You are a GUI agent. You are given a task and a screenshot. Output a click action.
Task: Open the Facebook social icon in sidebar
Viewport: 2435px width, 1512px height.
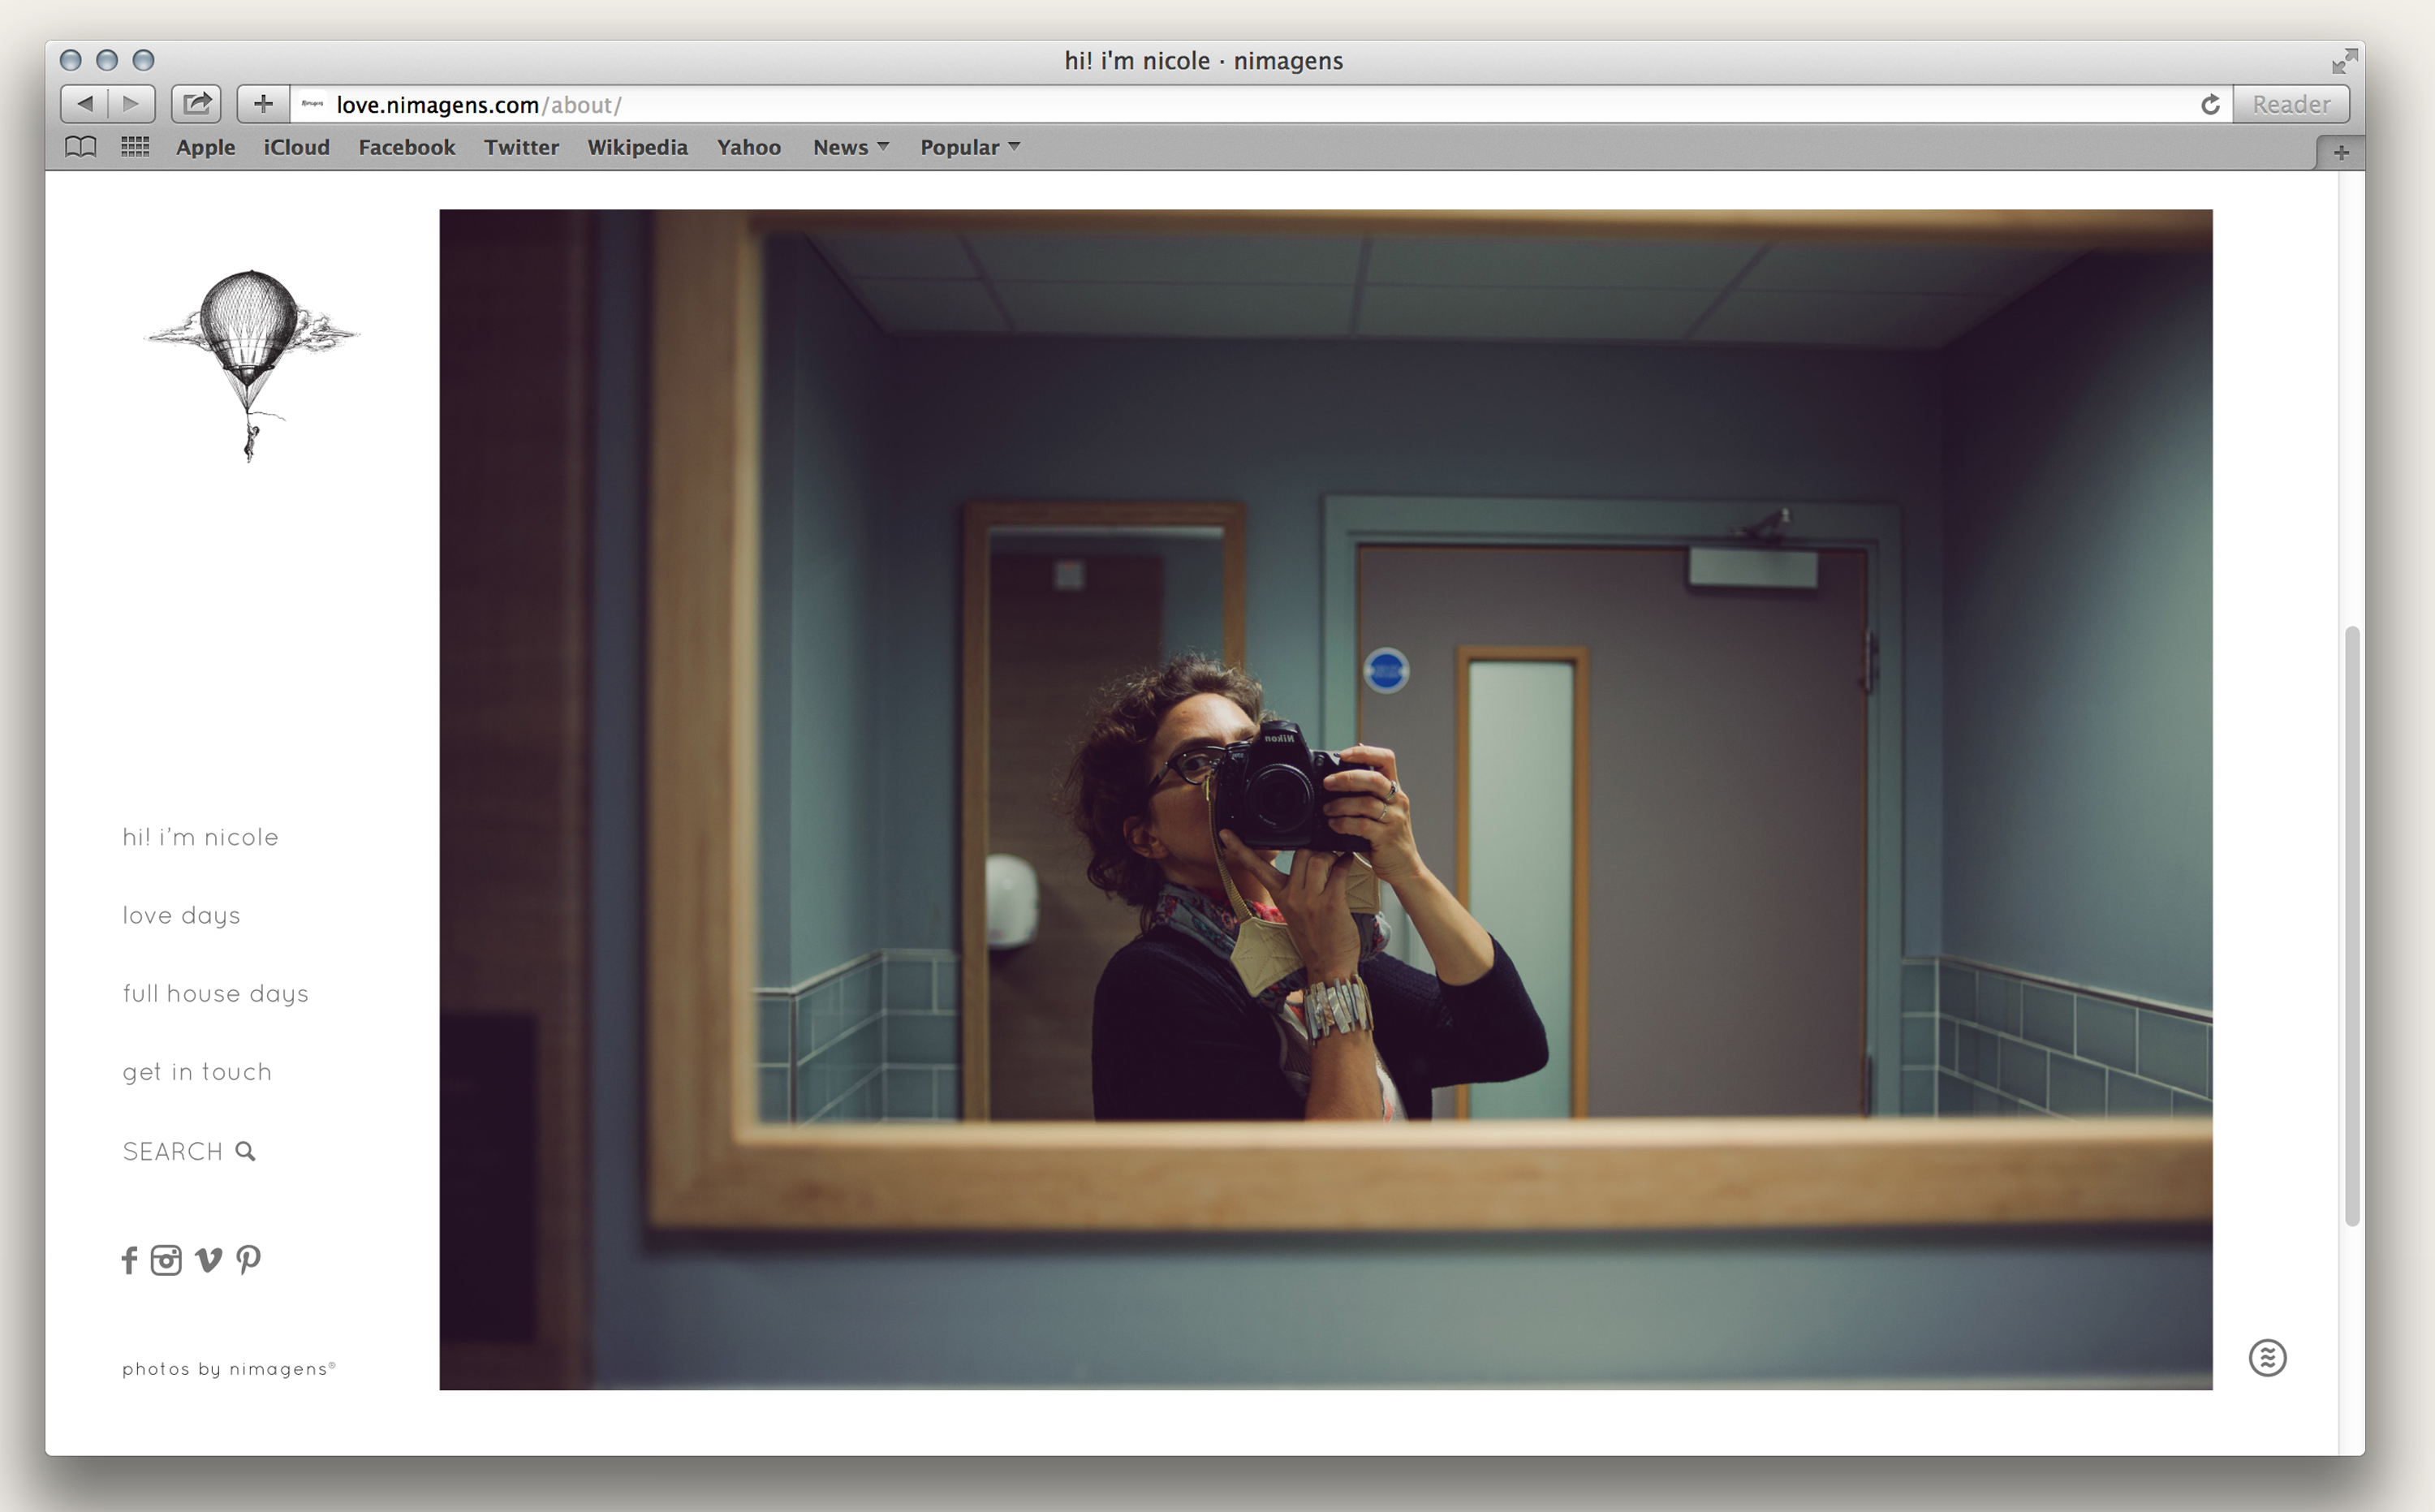click(x=129, y=1260)
